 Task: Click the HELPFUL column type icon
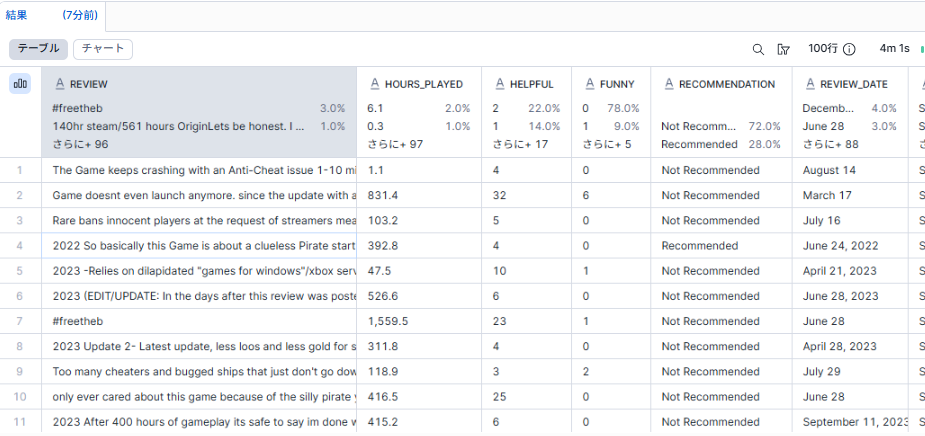click(x=497, y=85)
